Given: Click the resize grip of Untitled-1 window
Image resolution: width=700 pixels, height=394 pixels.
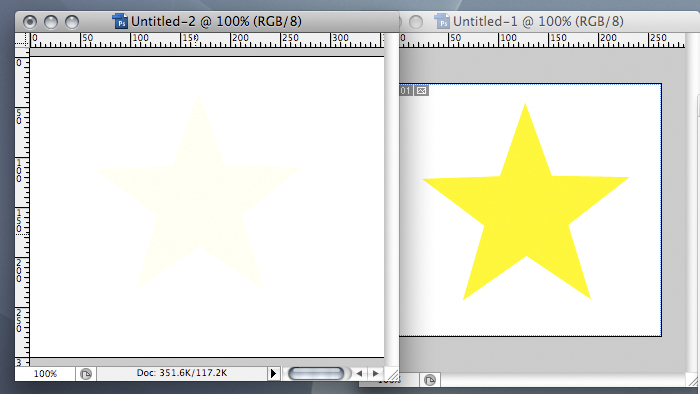Looking at the screenshot, I should (x=693, y=381).
